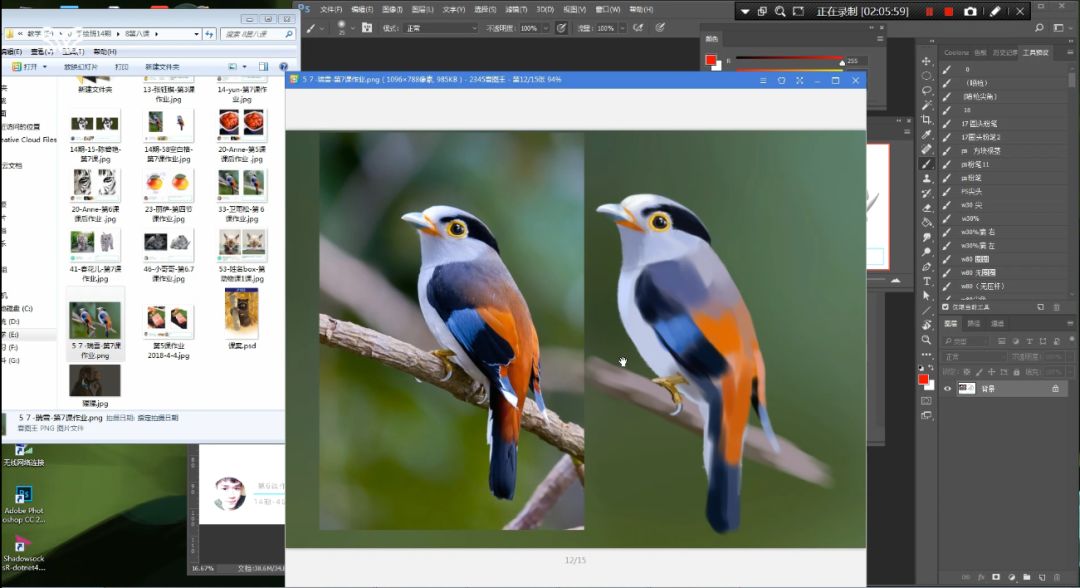Switch to the Layers tab

pyautogui.click(x=951, y=324)
